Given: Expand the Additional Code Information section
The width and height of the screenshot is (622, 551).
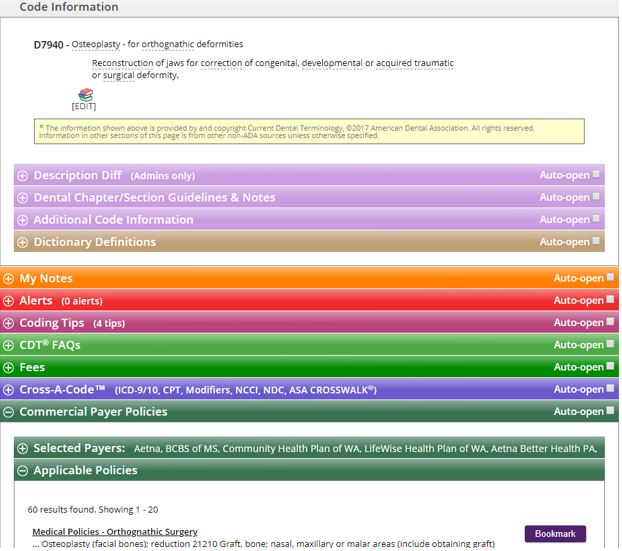Looking at the screenshot, I should click(23, 220).
